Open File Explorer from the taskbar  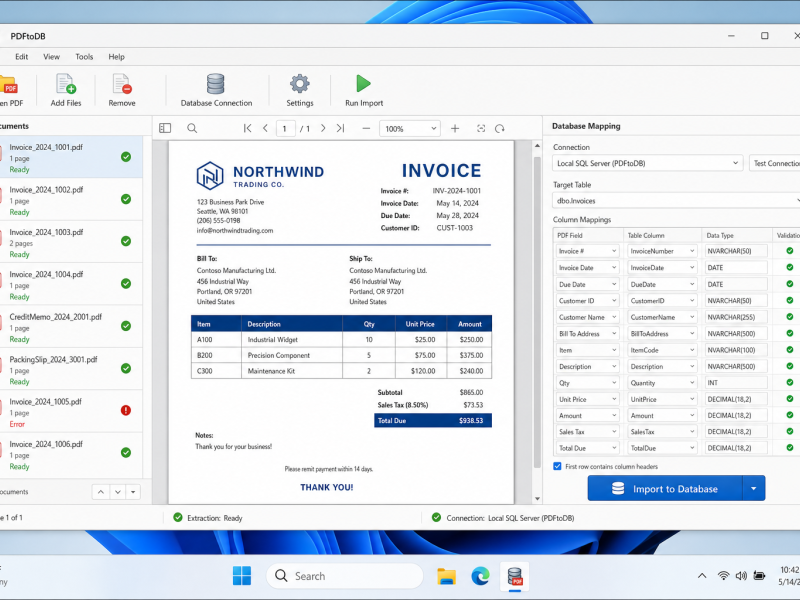446,576
